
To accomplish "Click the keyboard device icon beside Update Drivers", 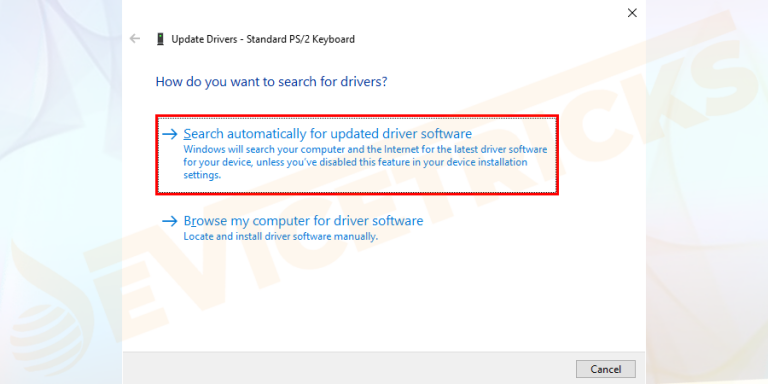I will (x=160, y=39).
